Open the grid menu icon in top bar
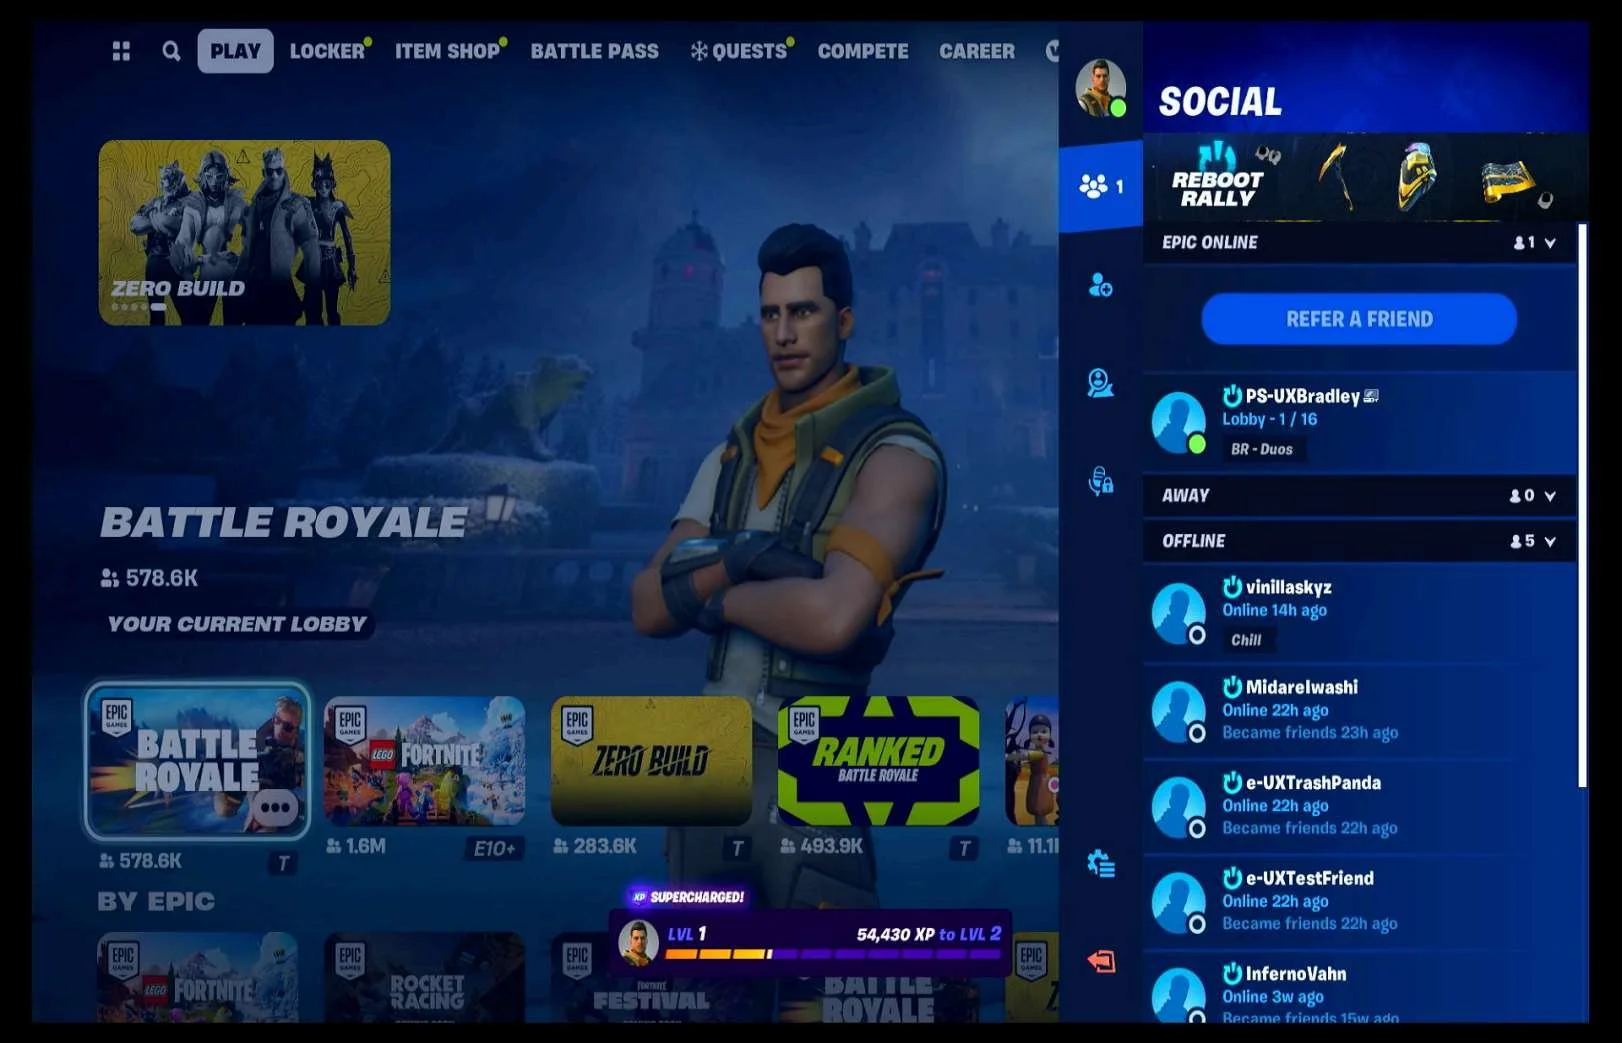The image size is (1622, 1043). (x=121, y=51)
